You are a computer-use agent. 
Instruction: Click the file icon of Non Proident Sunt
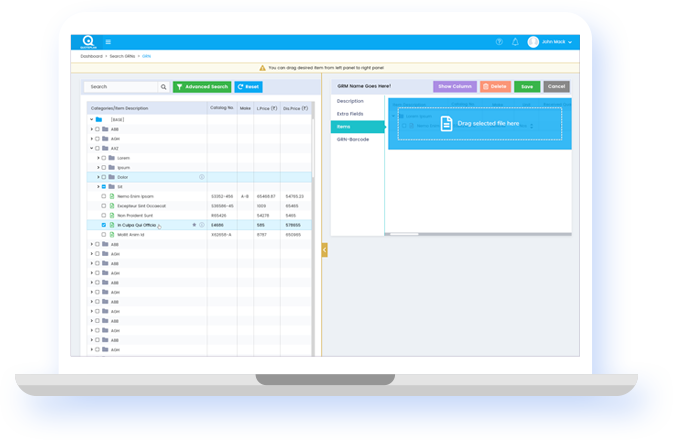(112, 215)
